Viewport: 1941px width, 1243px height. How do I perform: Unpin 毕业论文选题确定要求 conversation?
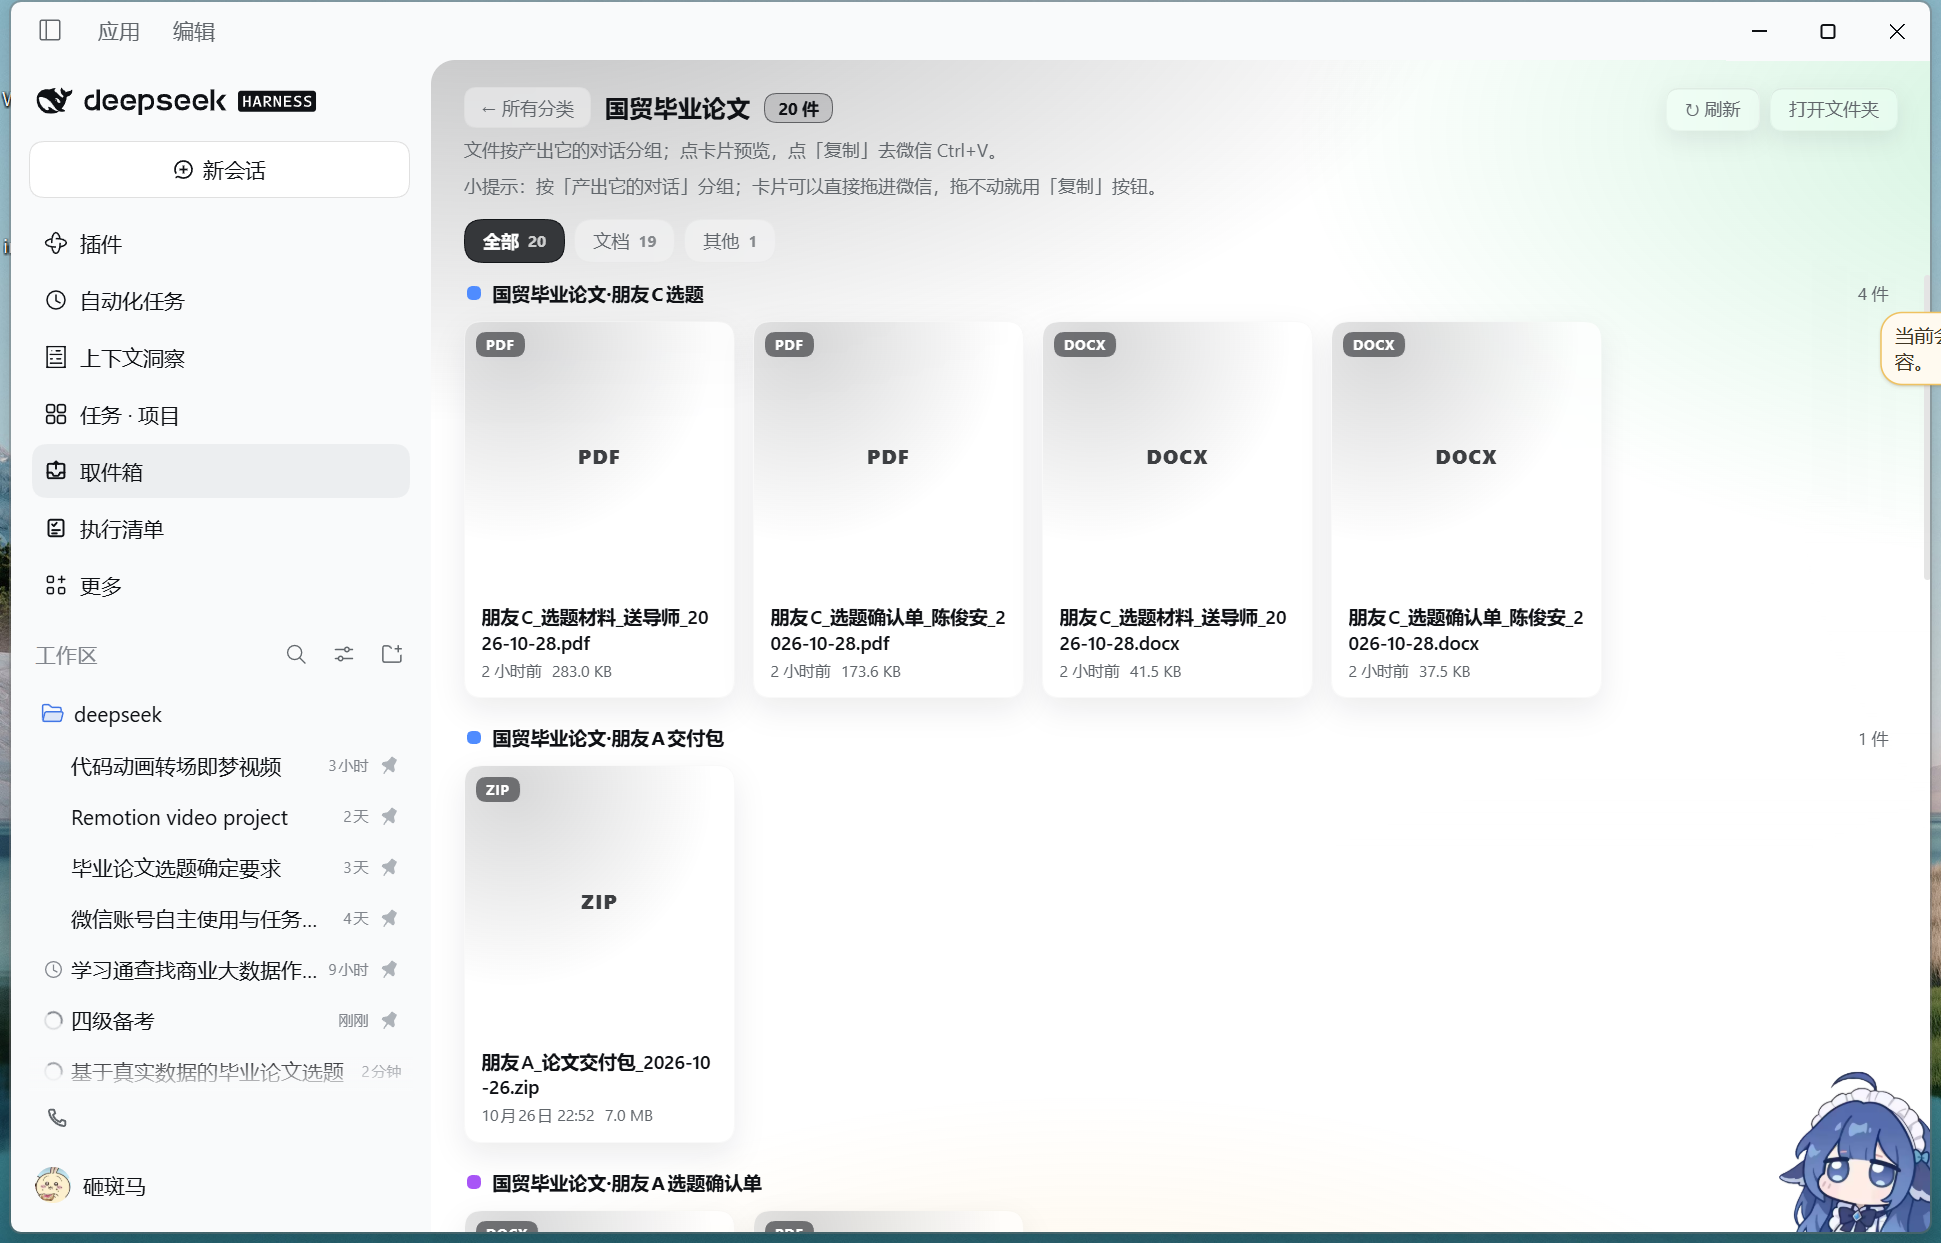390,868
